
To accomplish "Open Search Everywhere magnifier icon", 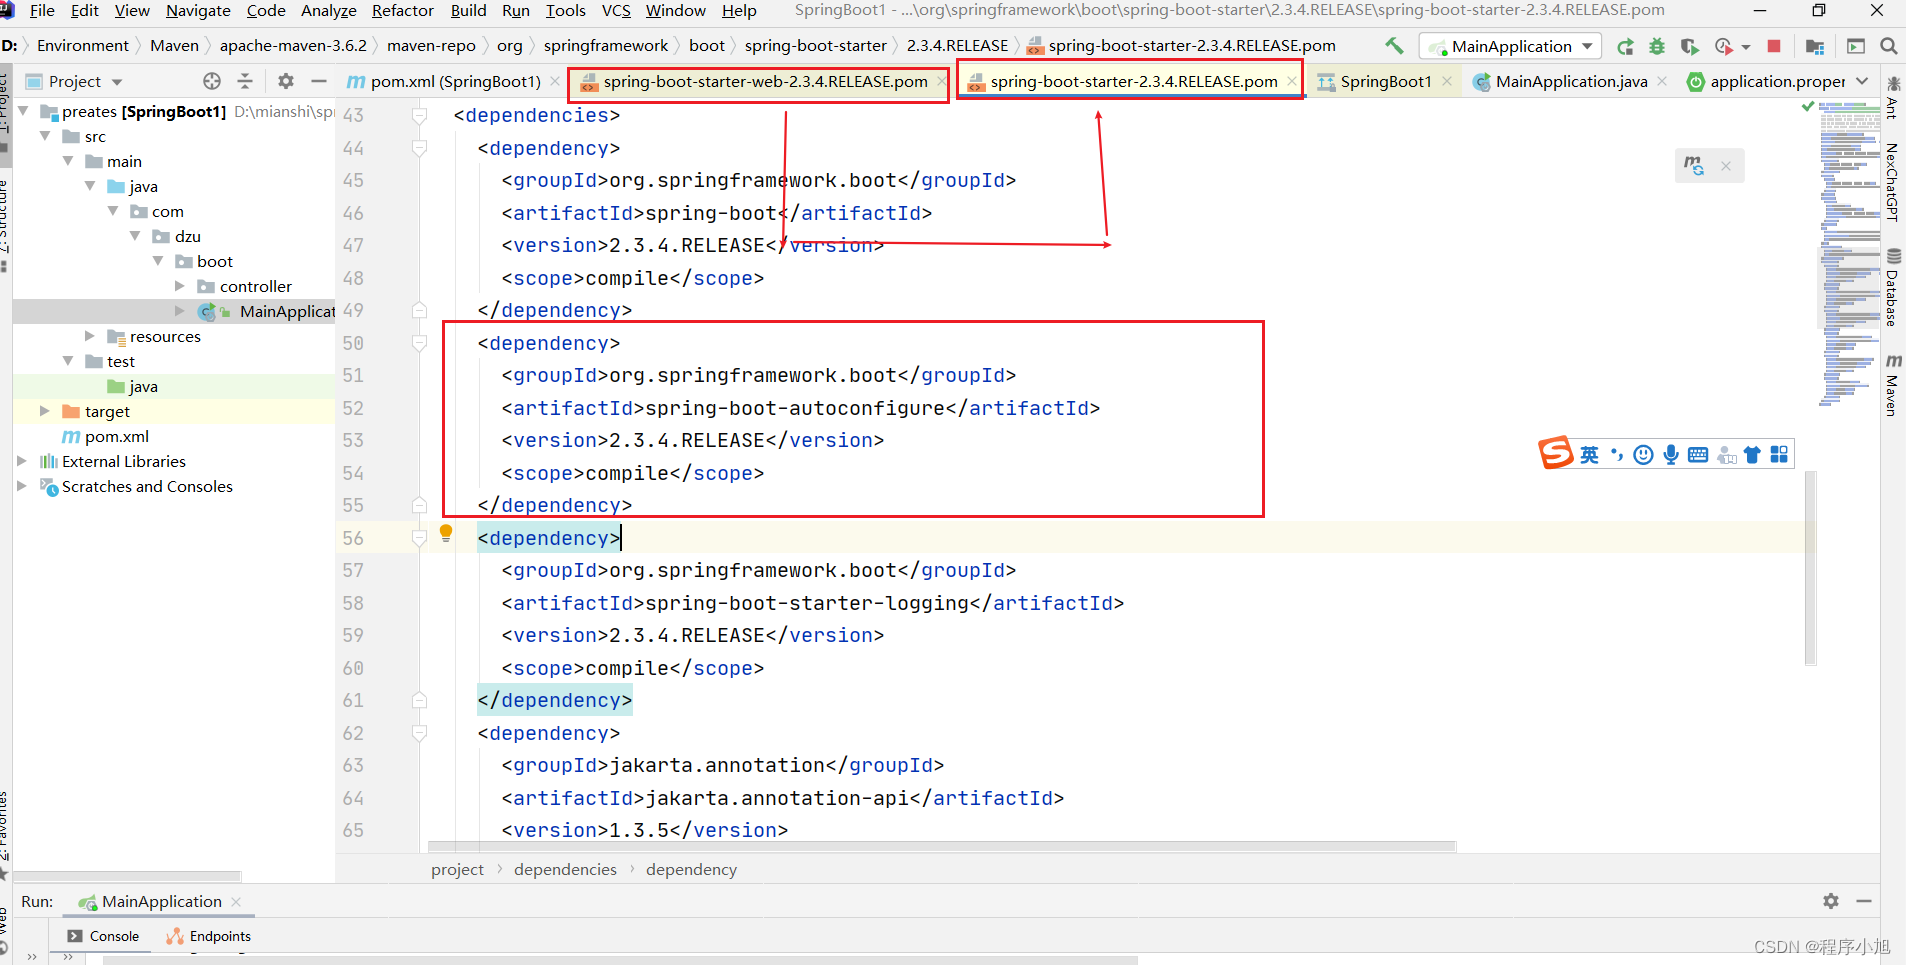I will [x=1889, y=46].
